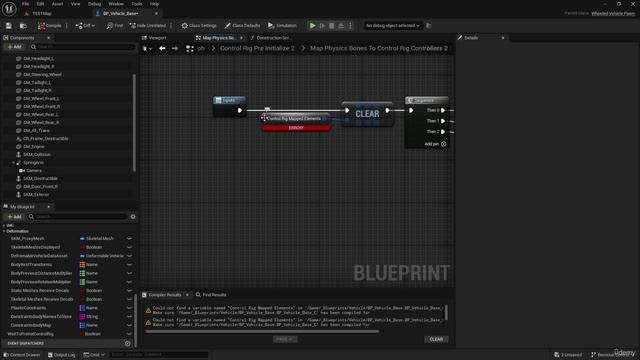Screen dimensions: 640x360
Task: Open the Asset menu
Action: click(57, 4)
